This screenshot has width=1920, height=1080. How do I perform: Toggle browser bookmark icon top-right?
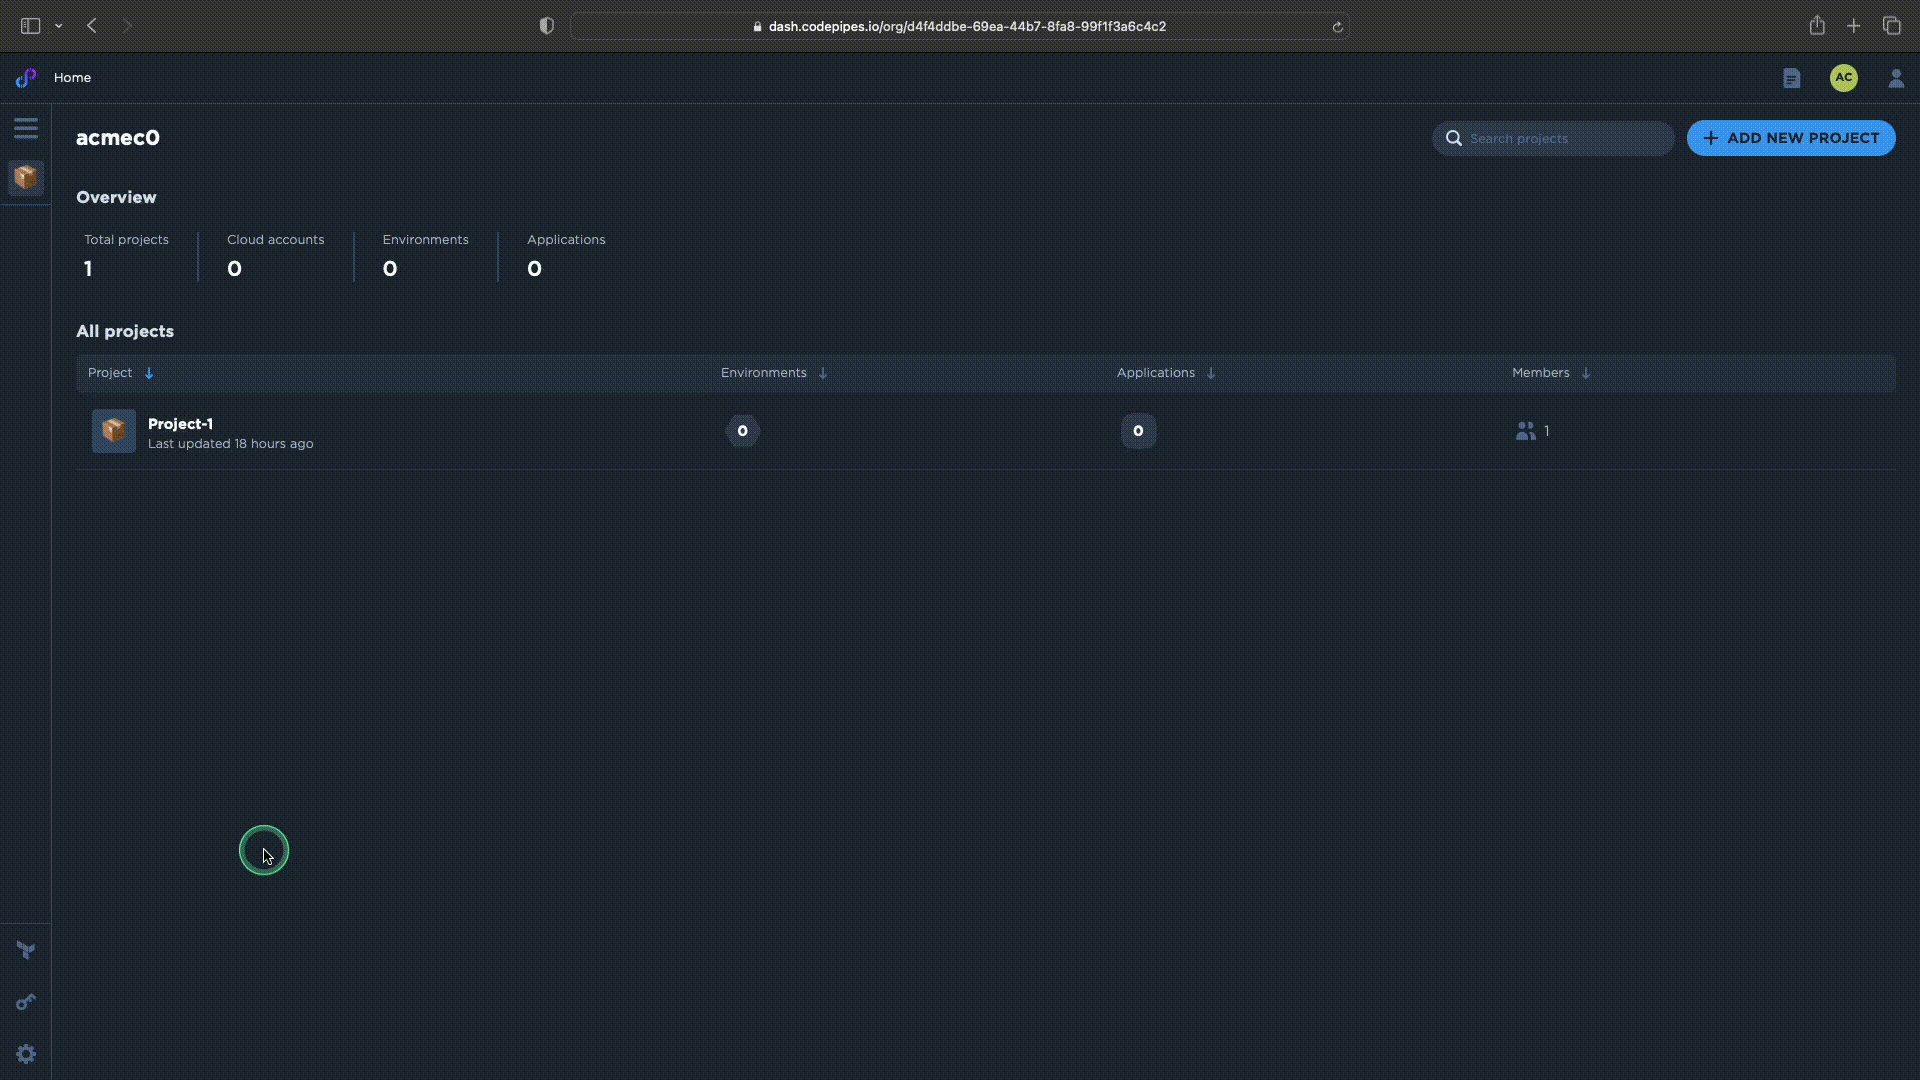[1817, 25]
